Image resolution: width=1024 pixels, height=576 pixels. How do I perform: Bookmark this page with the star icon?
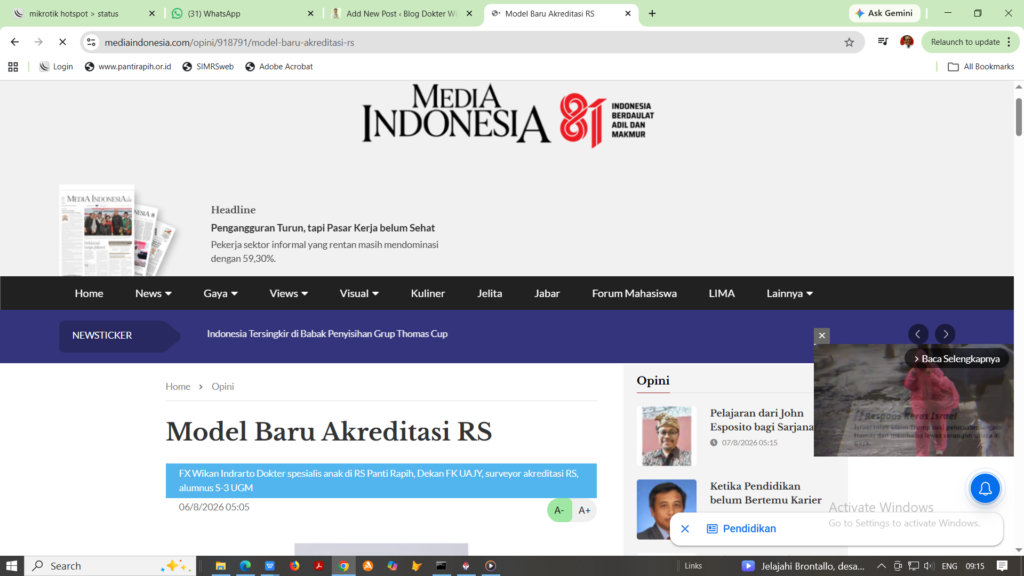(x=849, y=42)
